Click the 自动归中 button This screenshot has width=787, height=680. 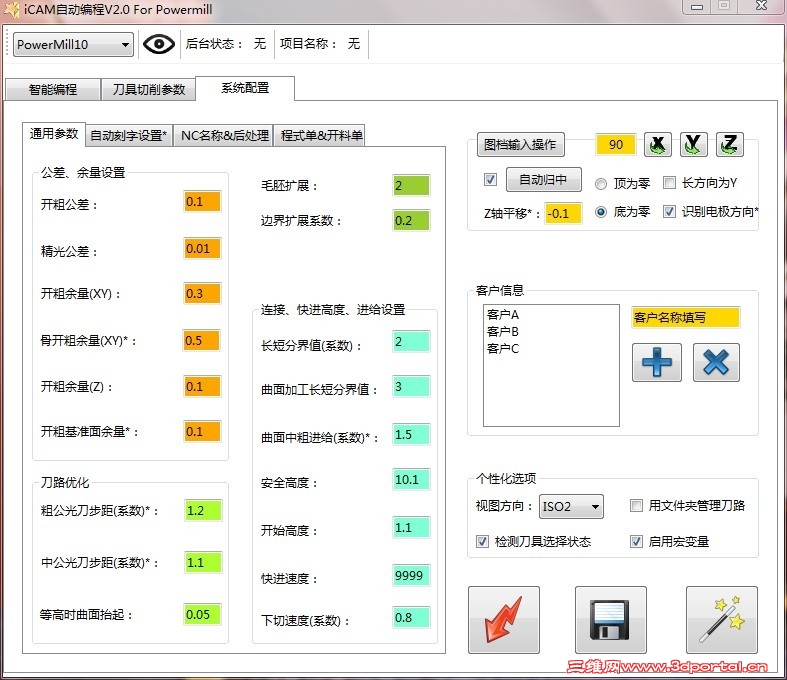pos(544,180)
